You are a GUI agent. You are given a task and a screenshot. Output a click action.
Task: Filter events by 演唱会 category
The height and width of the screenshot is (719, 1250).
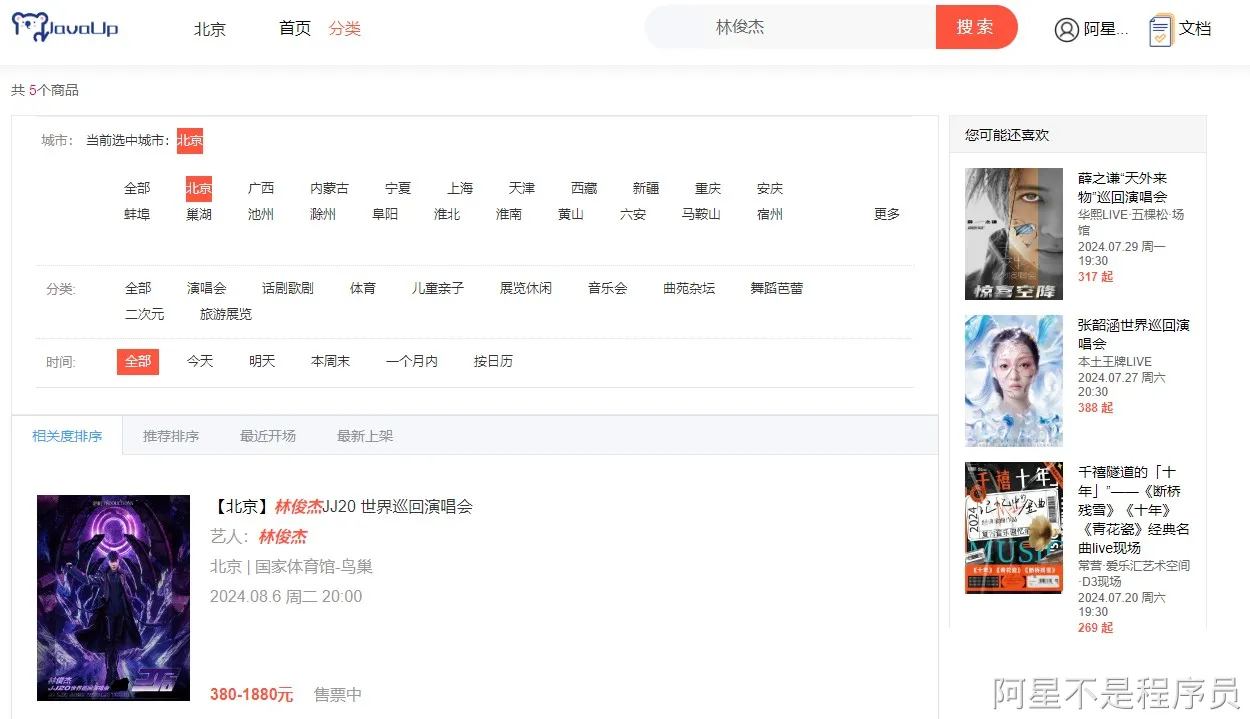207,287
